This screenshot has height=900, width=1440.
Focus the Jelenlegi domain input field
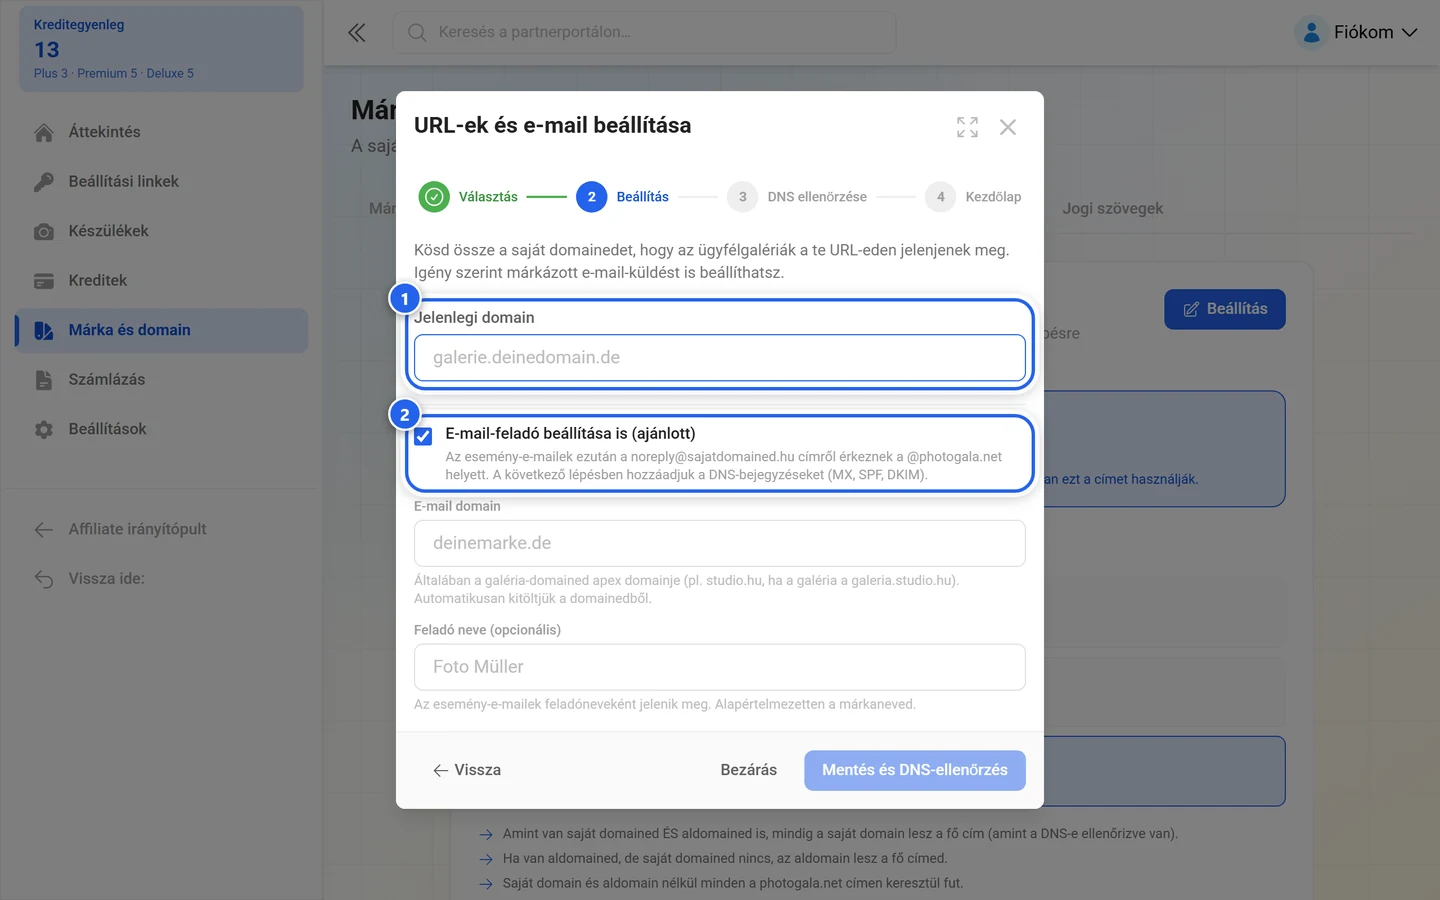coord(720,358)
